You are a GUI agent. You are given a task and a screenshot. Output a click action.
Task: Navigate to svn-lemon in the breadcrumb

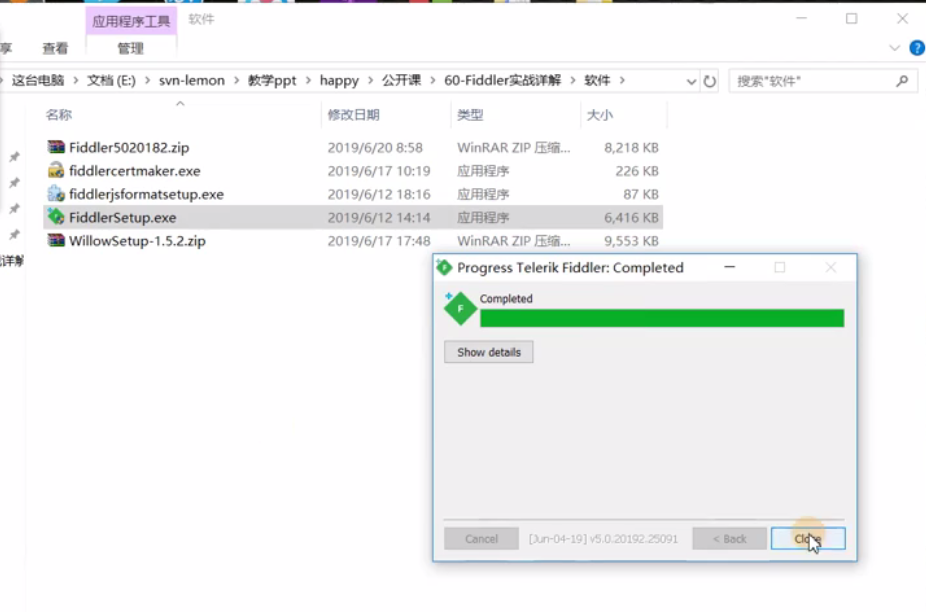[192, 80]
